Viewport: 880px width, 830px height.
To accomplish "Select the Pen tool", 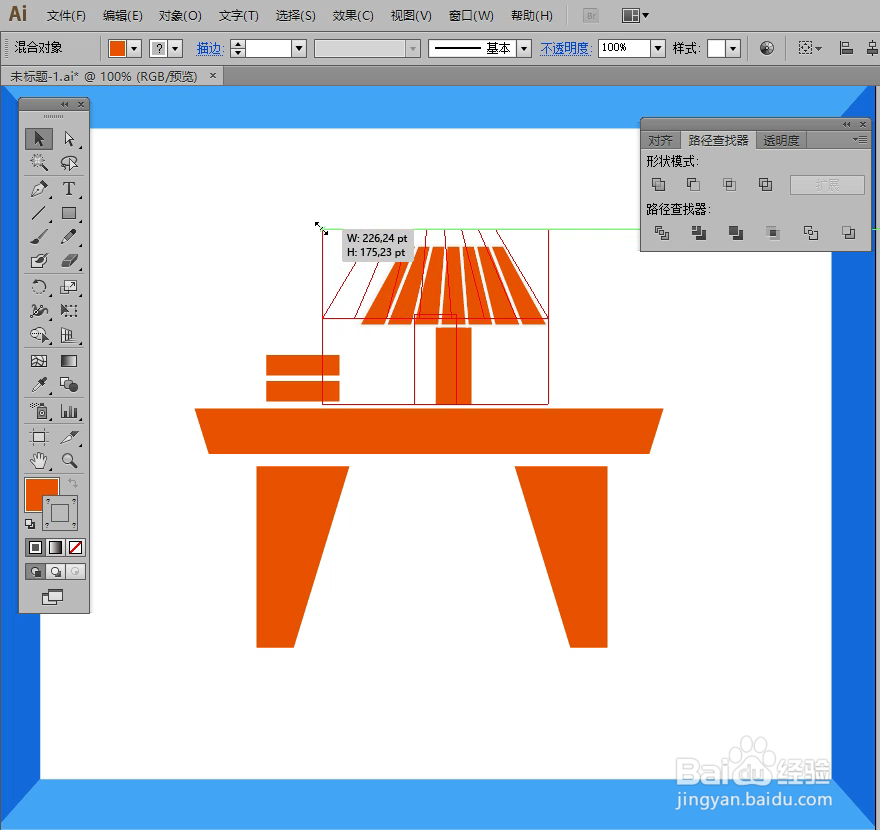I will [40, 189].
